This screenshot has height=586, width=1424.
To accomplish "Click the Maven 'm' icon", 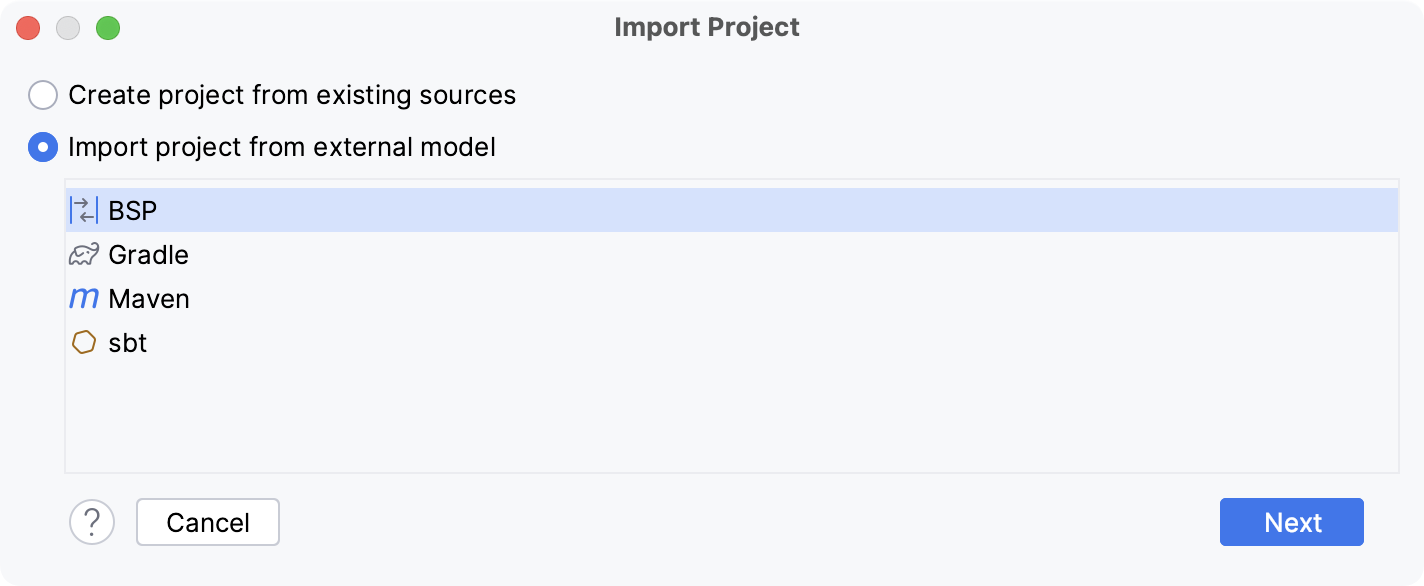I will point(84,298).
